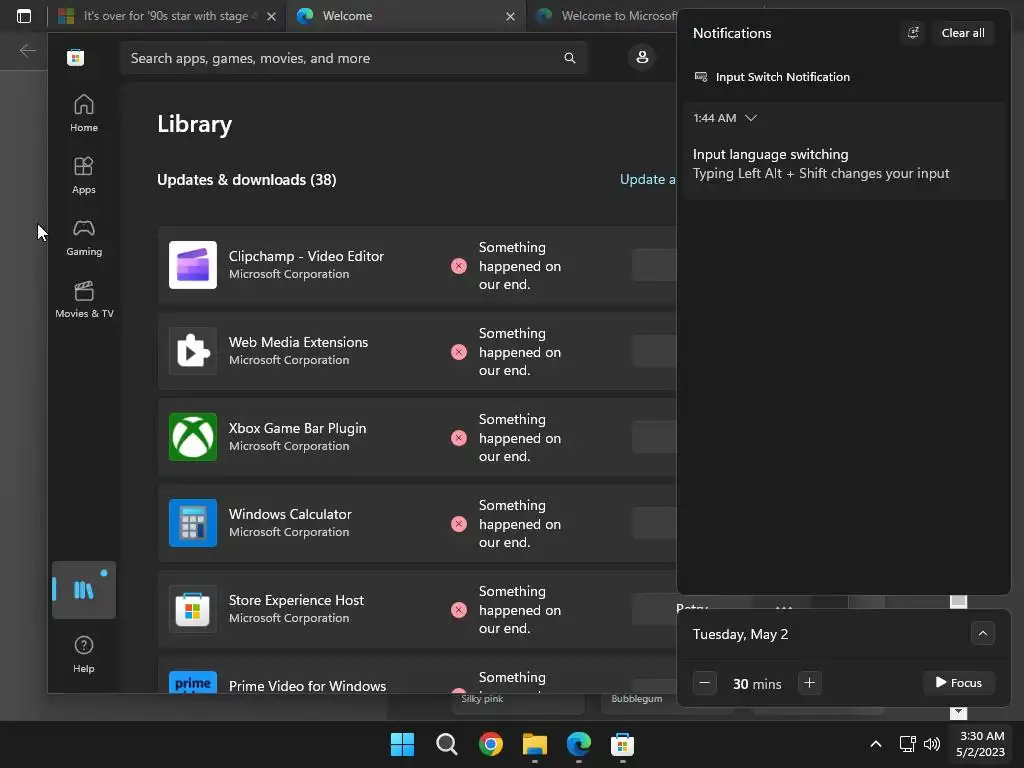
Task: Collapse the calendar with chevron button
Action: (x=982, y=633)
